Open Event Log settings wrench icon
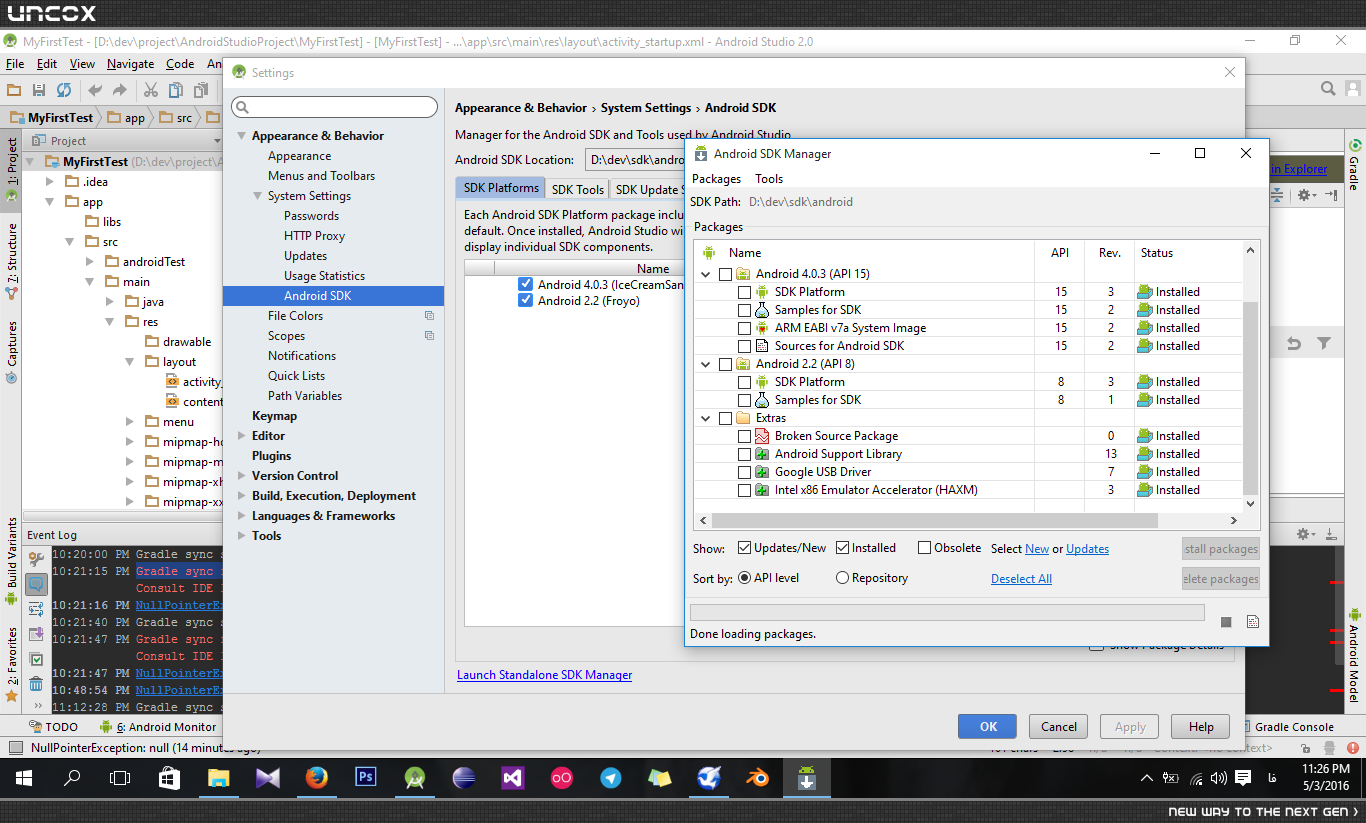Image resolution: width=1366 pixels, height=823 pixels. coord(36,559)
